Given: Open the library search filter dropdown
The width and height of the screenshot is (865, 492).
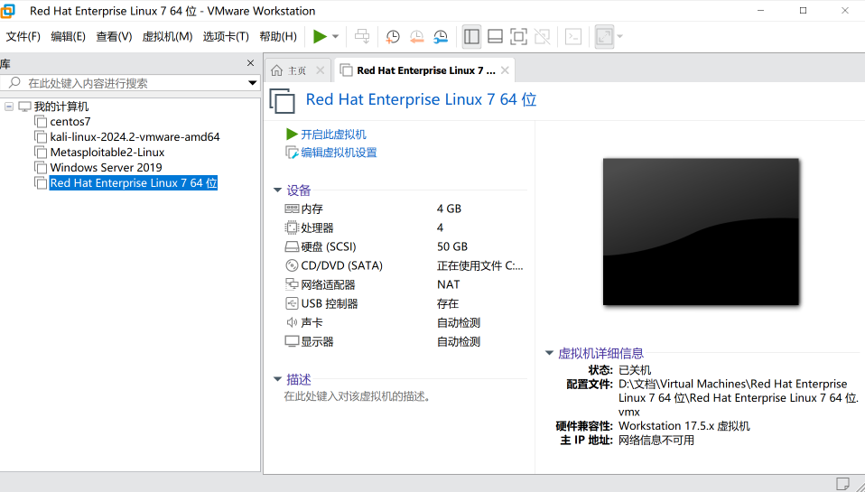Looking at the screenshot, I should 253,83.
